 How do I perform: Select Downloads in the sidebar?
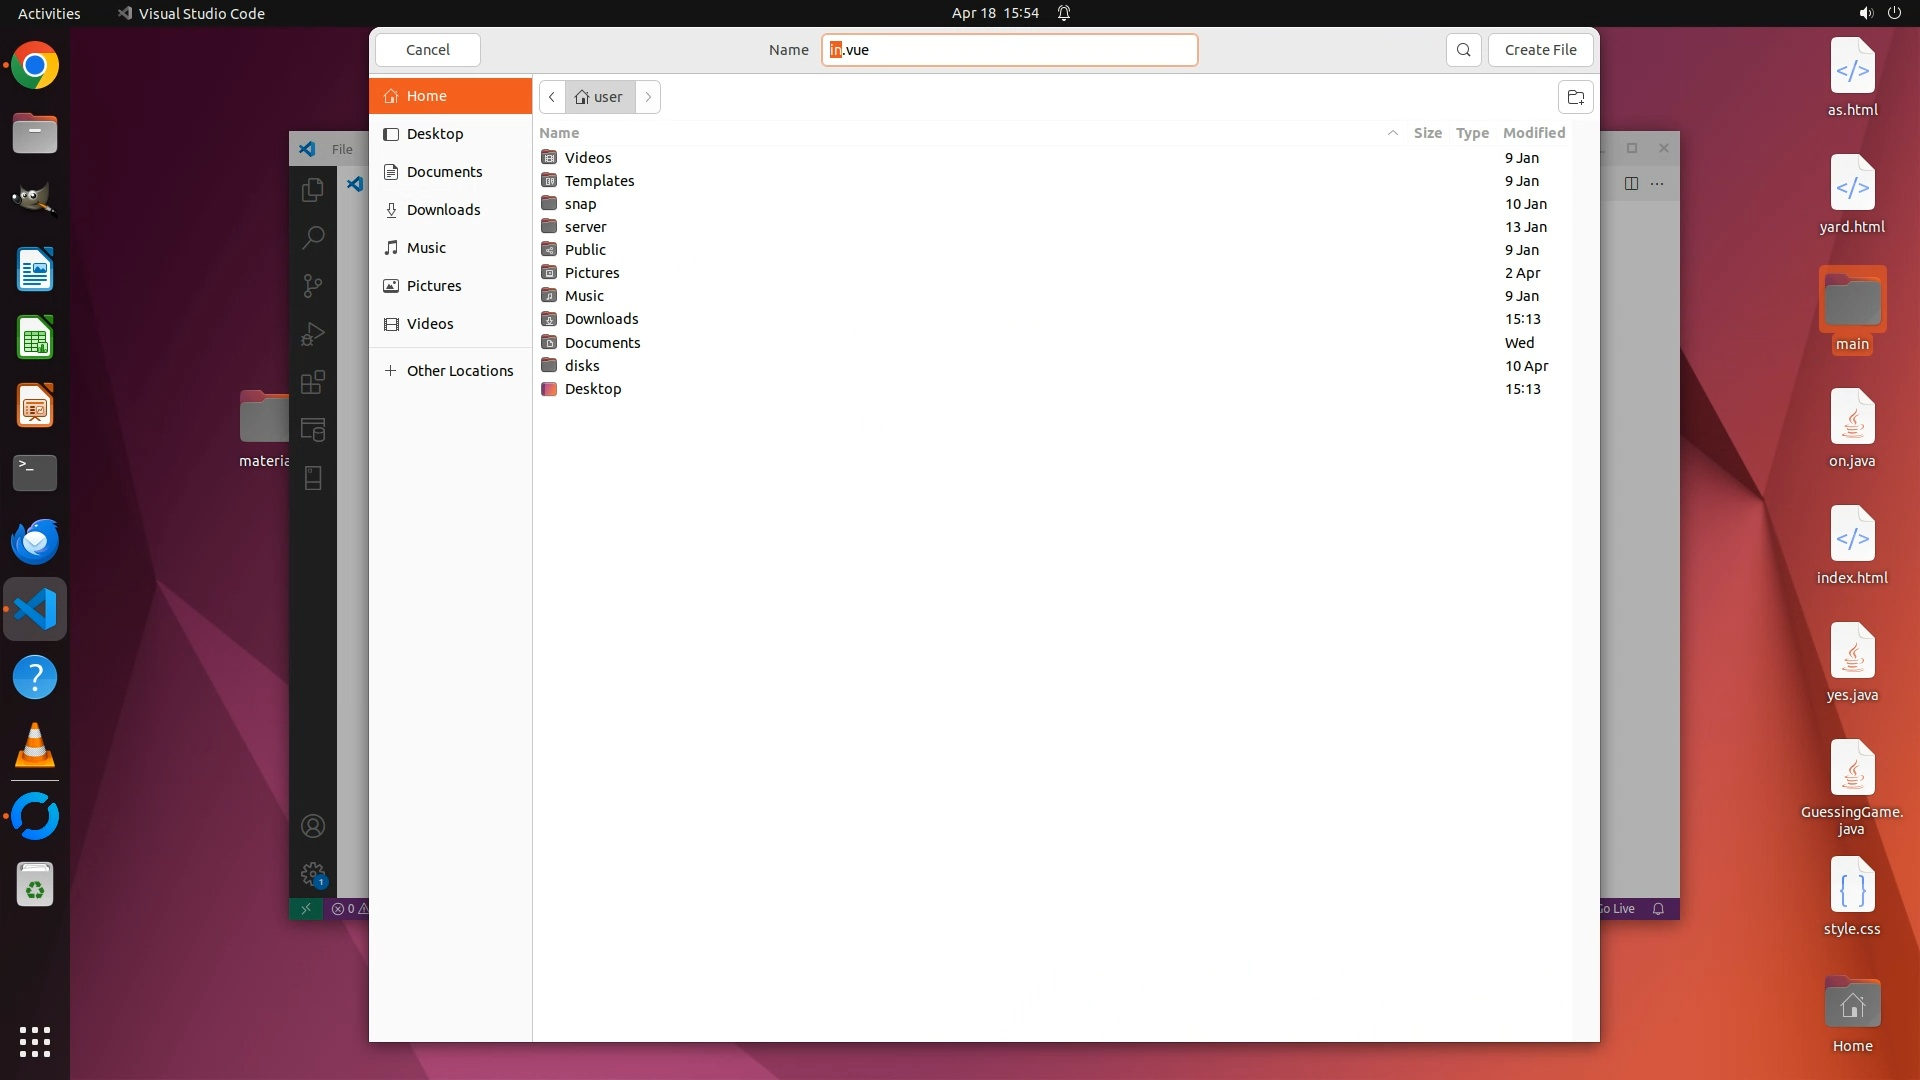443,210
